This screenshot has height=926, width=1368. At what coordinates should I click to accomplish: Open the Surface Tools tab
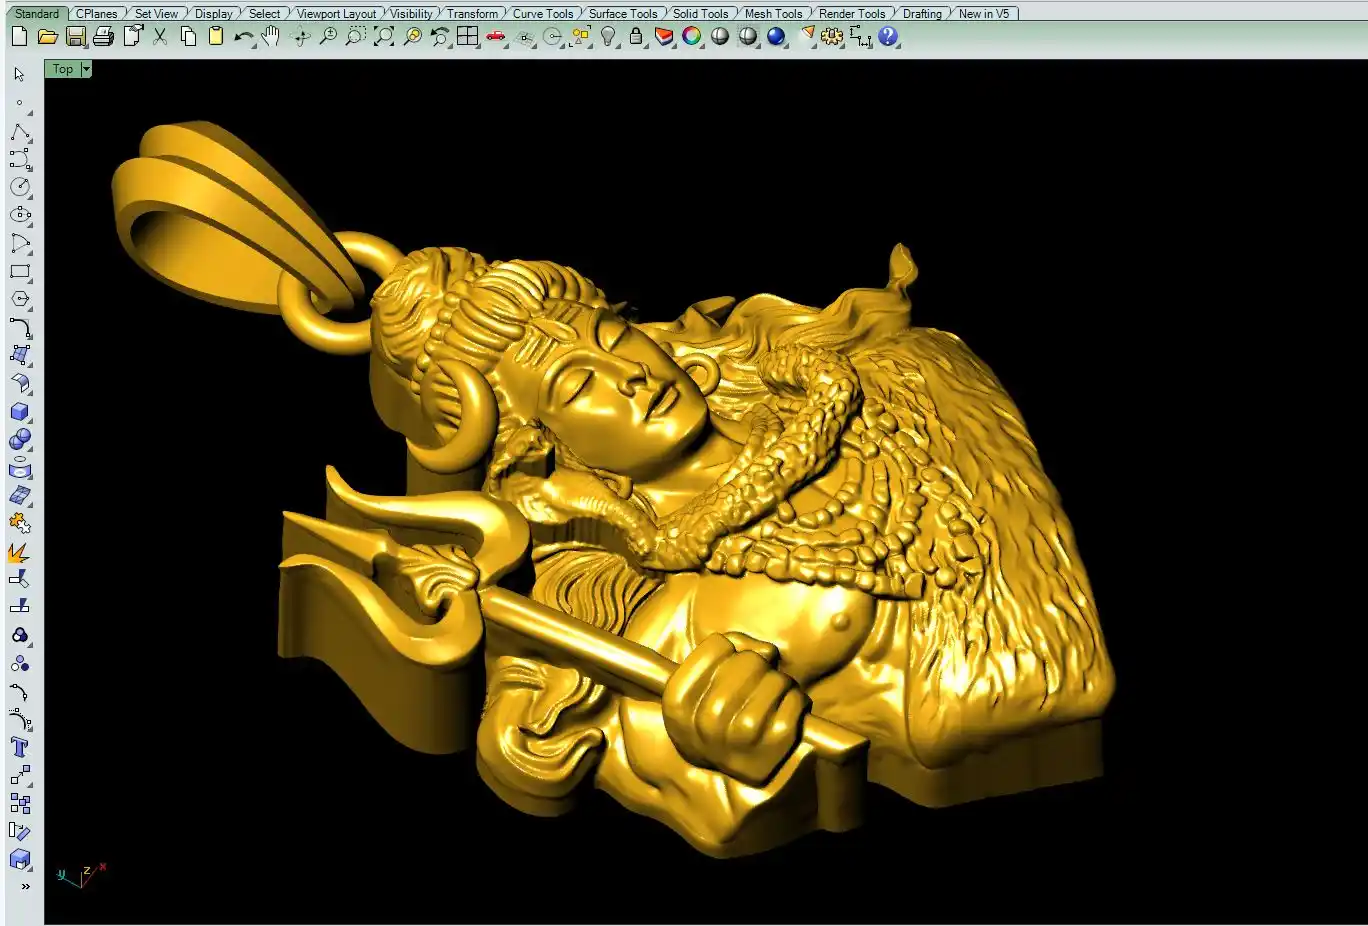622,13
